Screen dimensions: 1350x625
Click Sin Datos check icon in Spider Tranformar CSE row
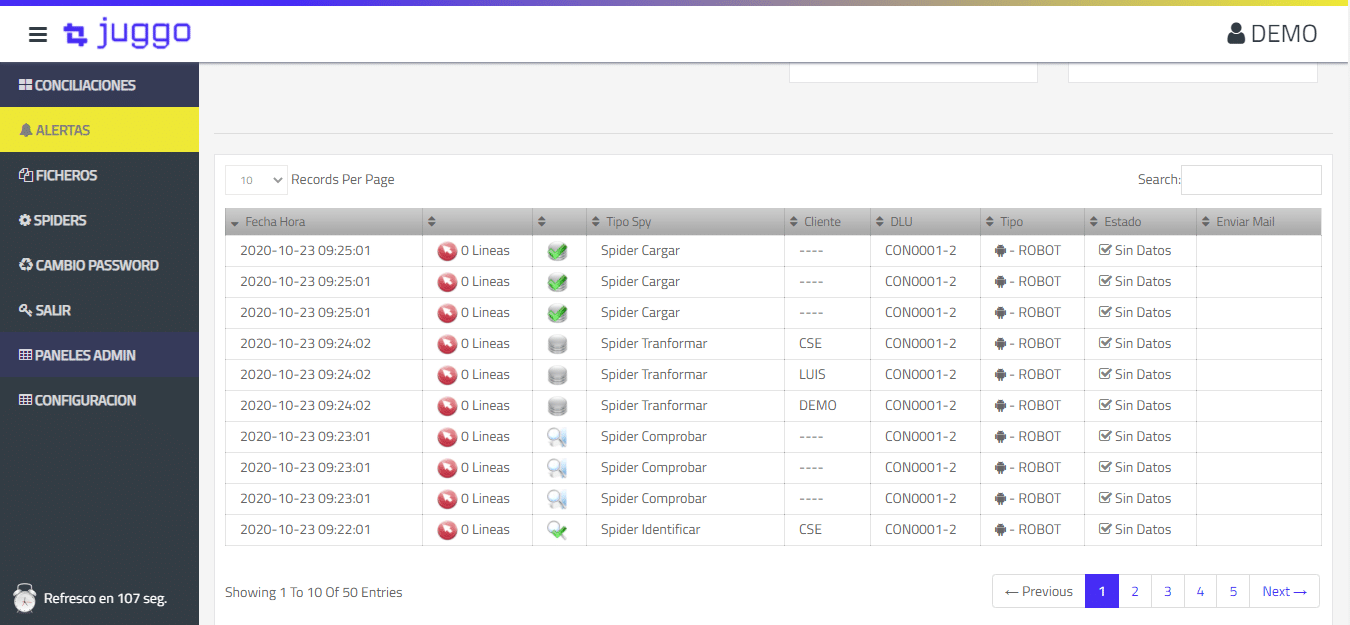pos(1105,343)
